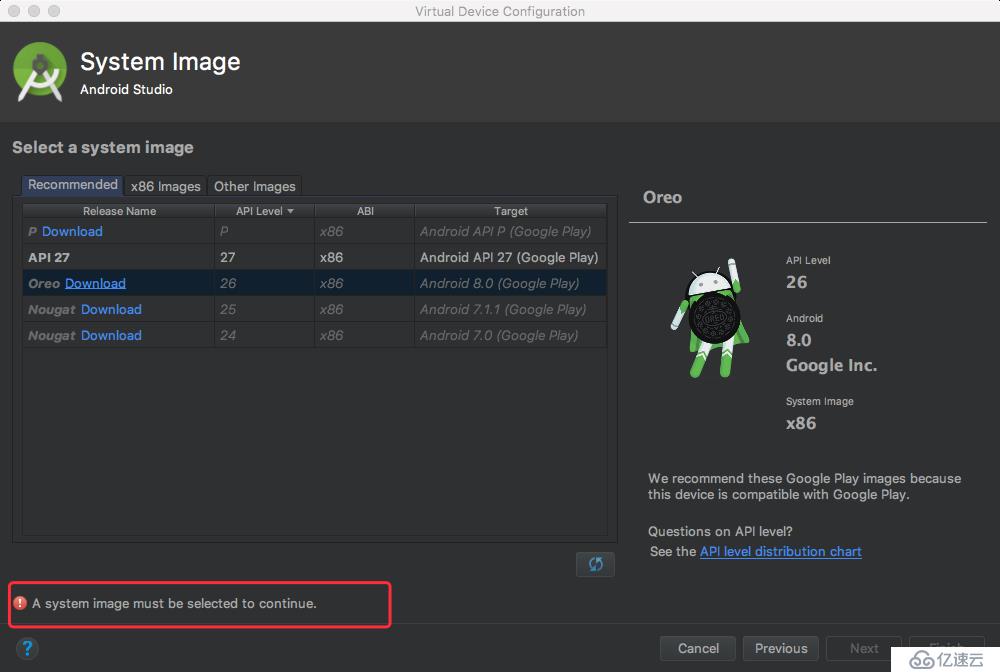This screenshot has height=672, width=1000.
Task: Click the Next button
Action: coord(864,648)
